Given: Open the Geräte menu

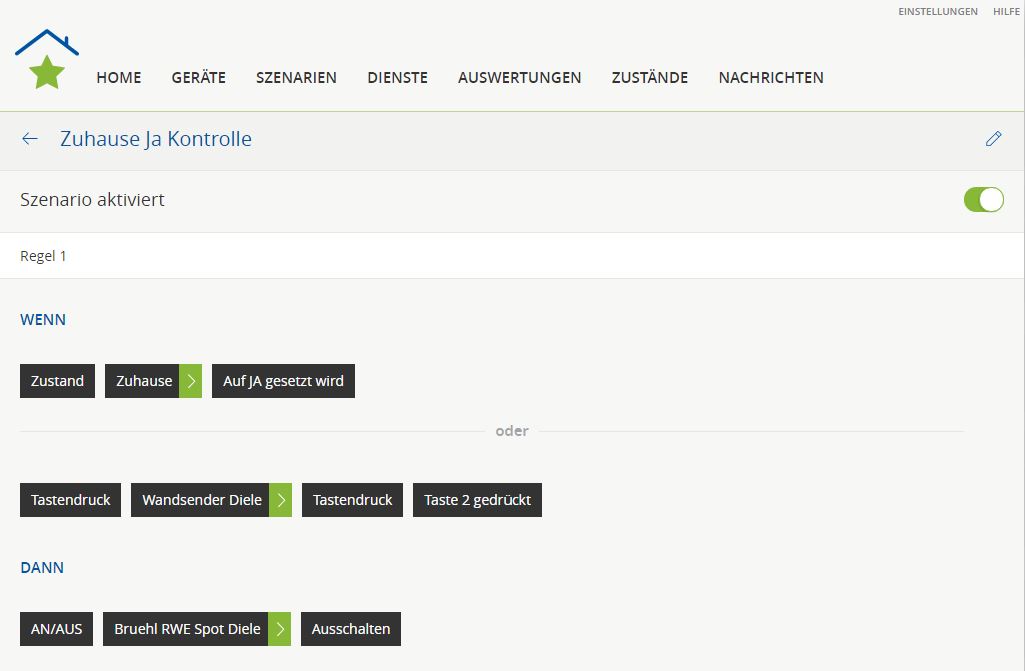Looking at the screenshot, I should pos(198,78).
